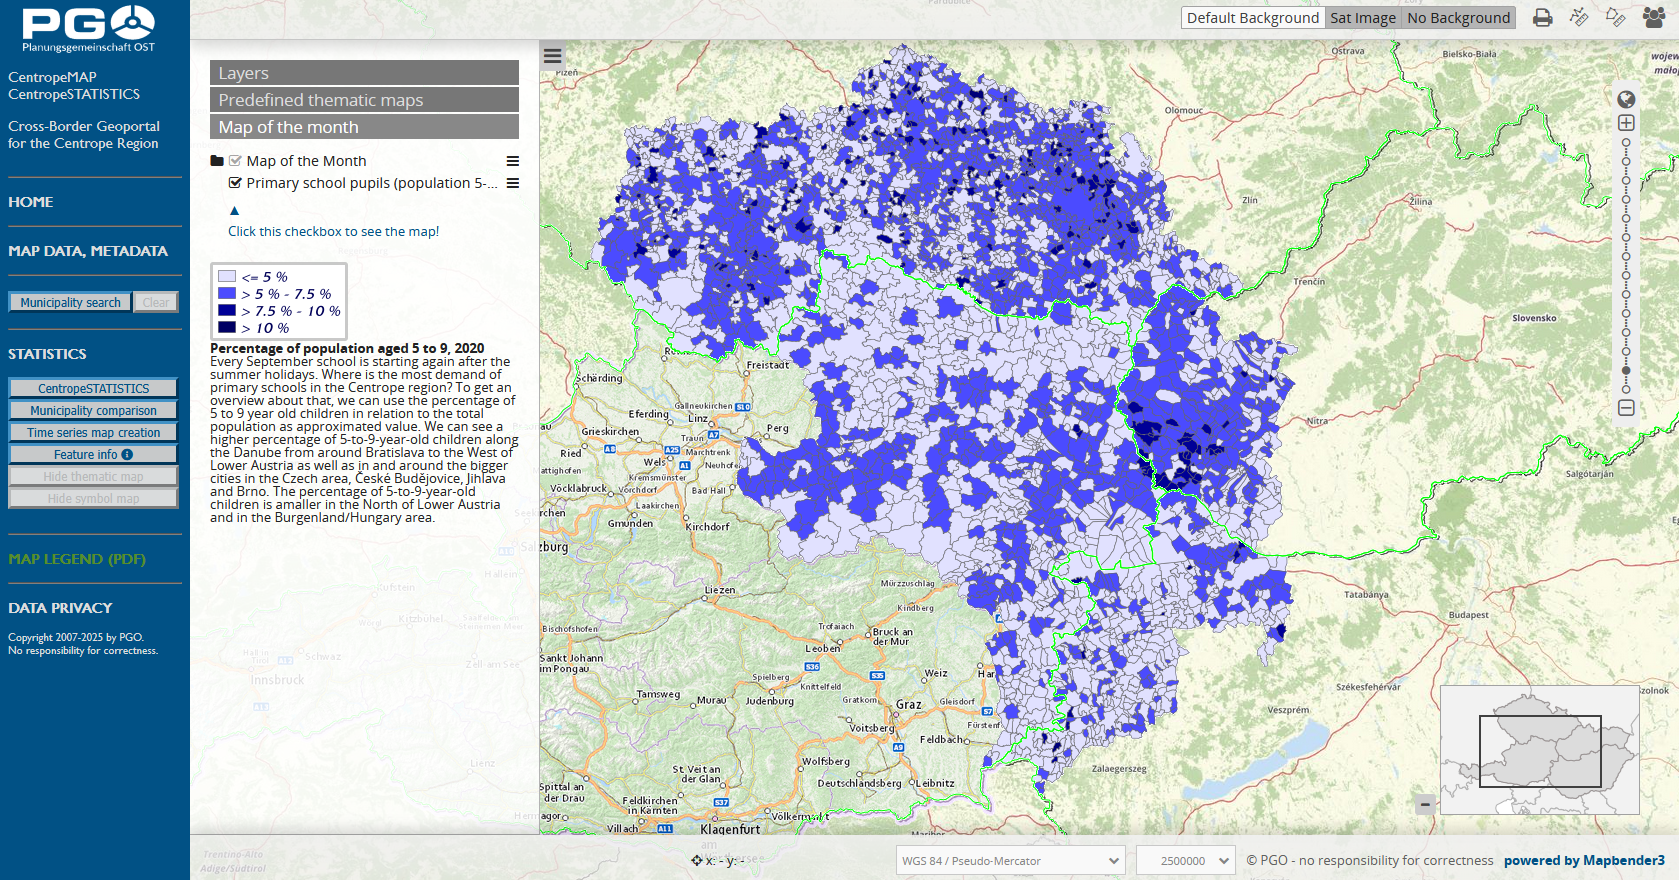Click inside the overview map thumbnail

tap(1539, 750)
